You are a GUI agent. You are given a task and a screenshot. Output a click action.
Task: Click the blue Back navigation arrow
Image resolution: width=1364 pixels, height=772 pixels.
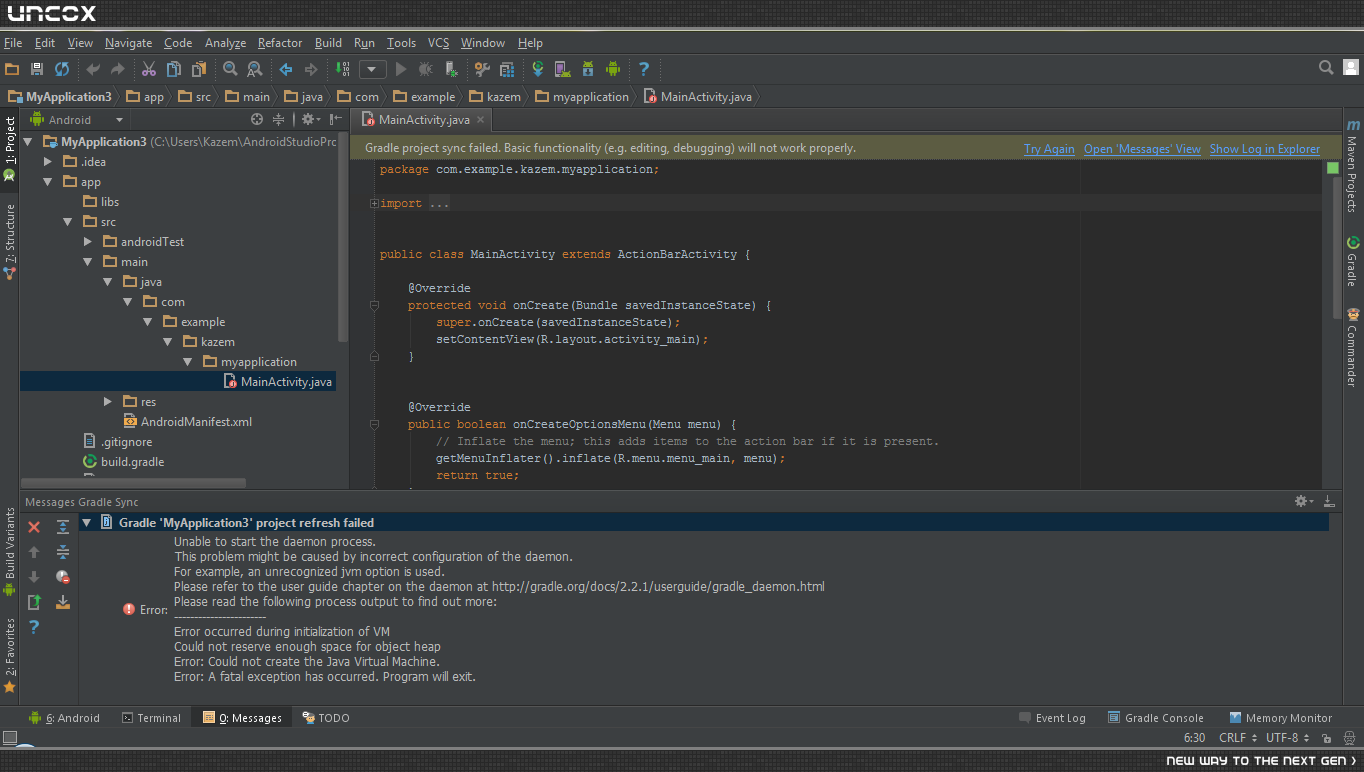pos(286,69)
